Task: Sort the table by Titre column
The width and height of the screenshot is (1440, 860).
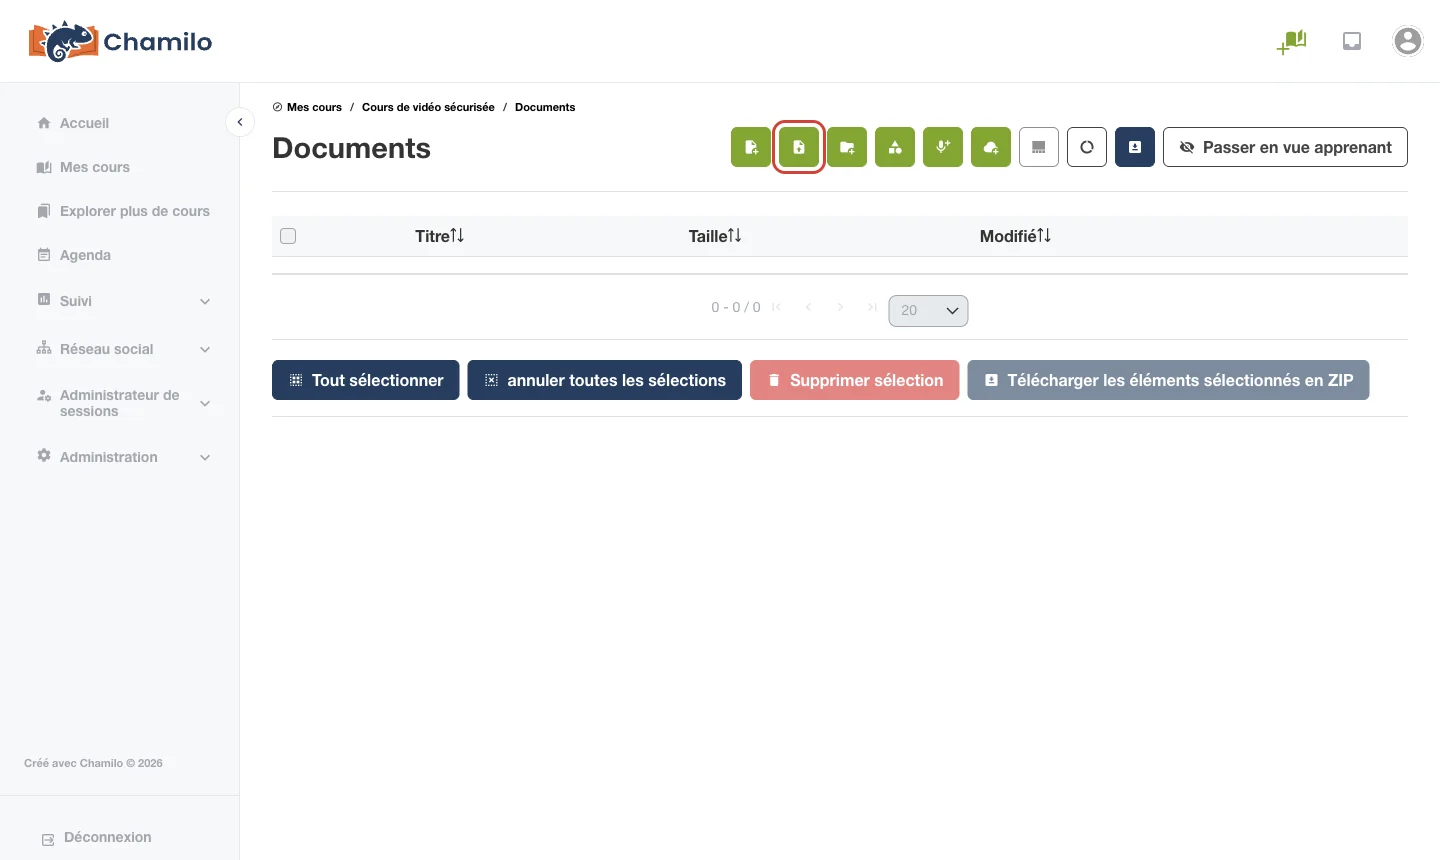Action: tap(439, 236)
